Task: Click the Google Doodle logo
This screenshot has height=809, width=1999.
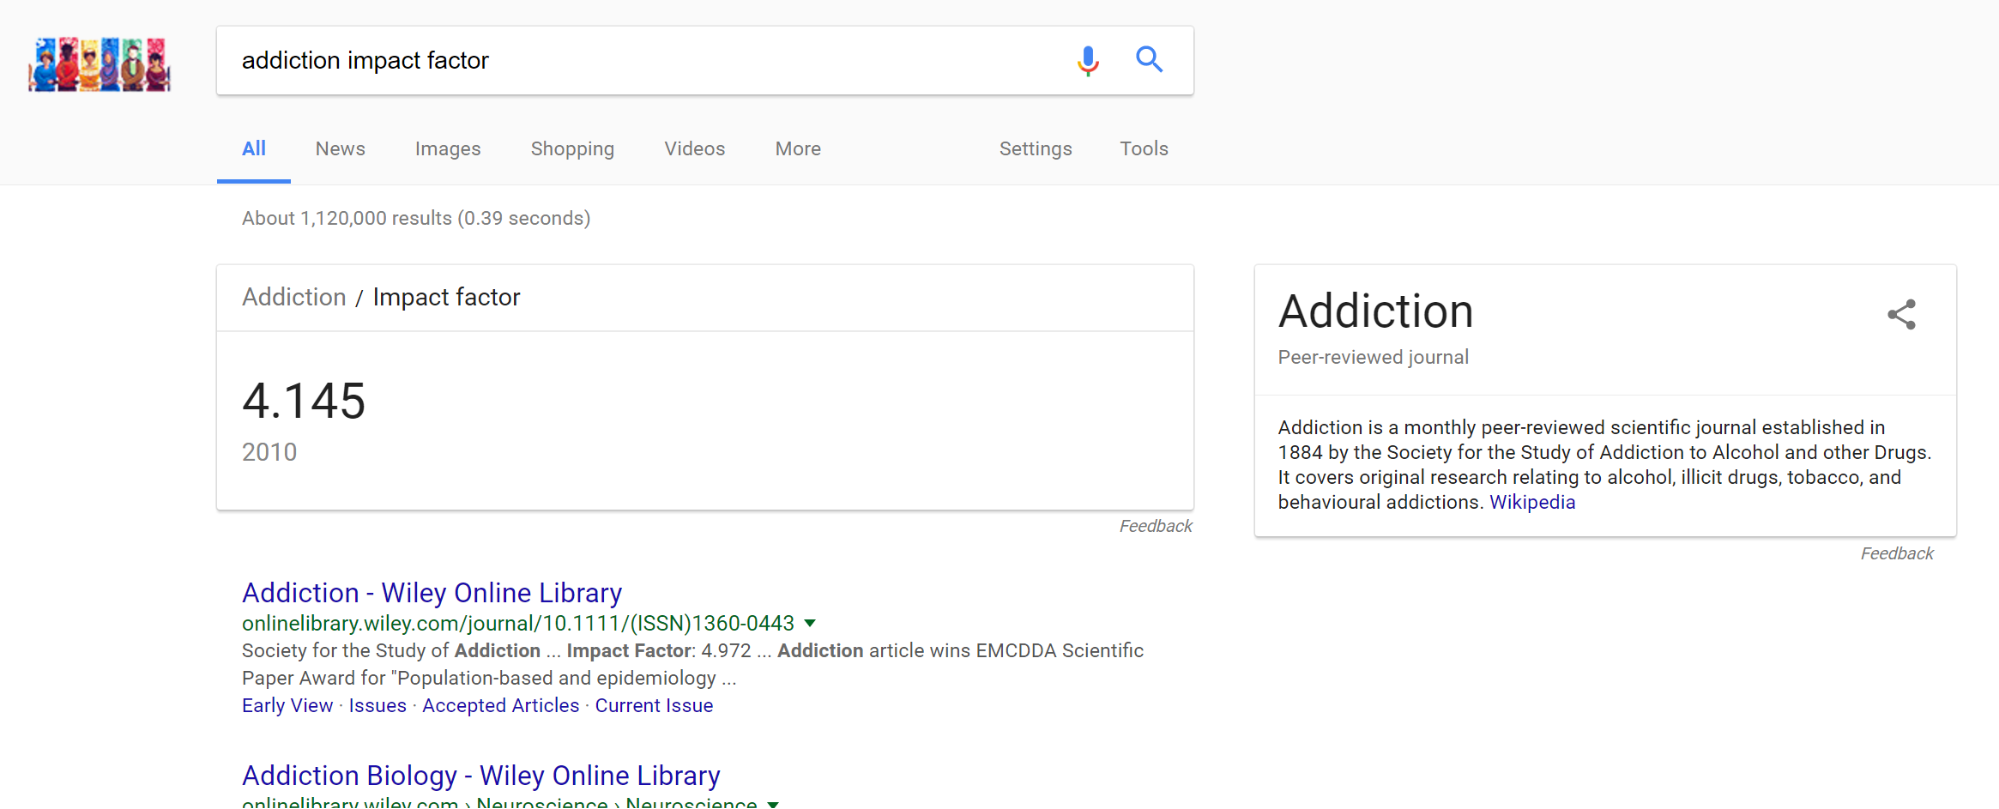Action: coord(99,64)
